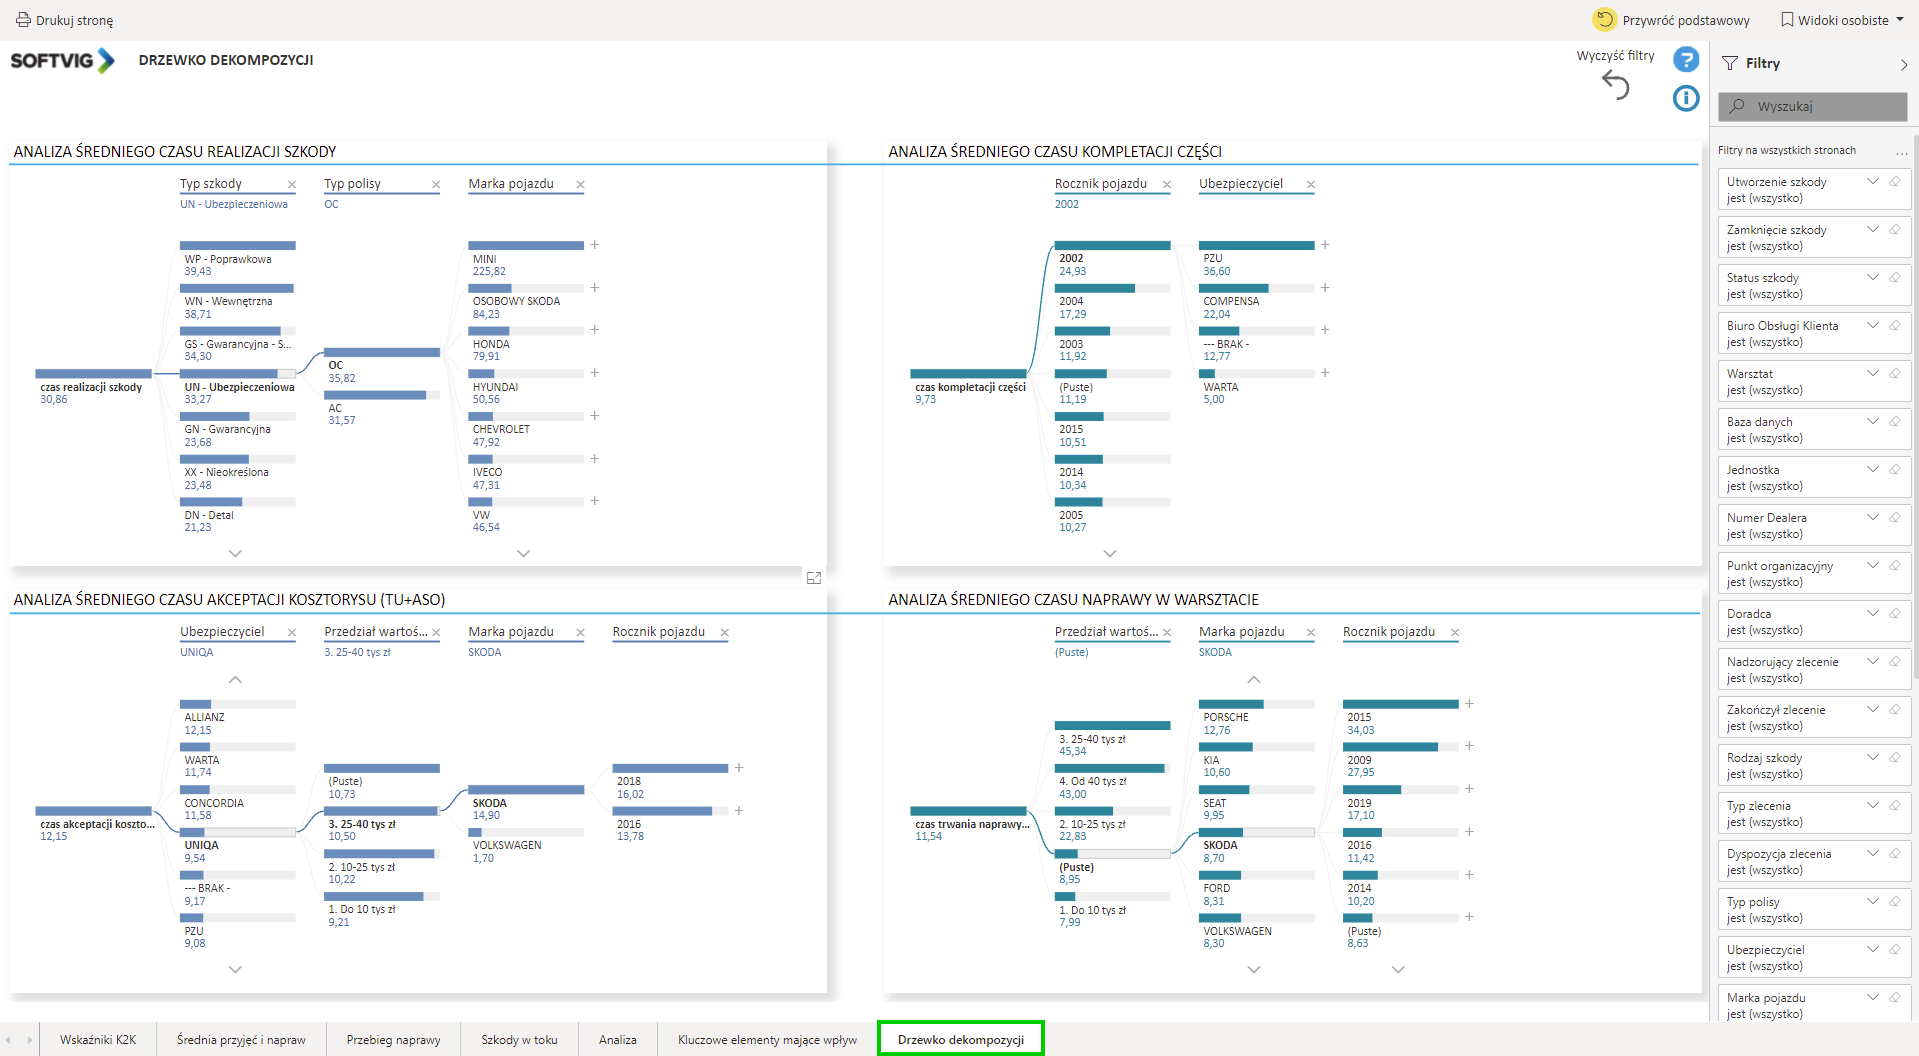Expand the Warsztat filter card
Screen dimensions: 1919x1056
(1872, 374)
